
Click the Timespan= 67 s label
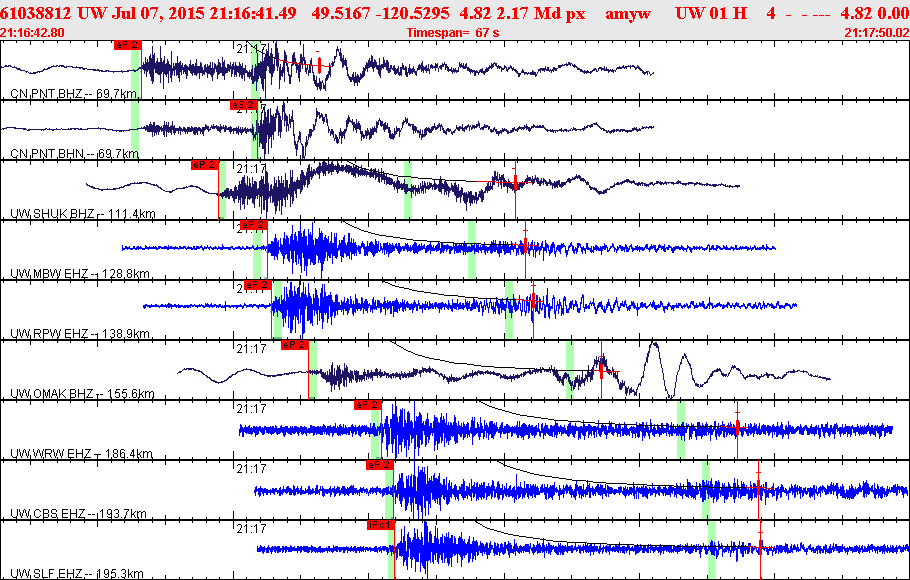pos(453,33)
